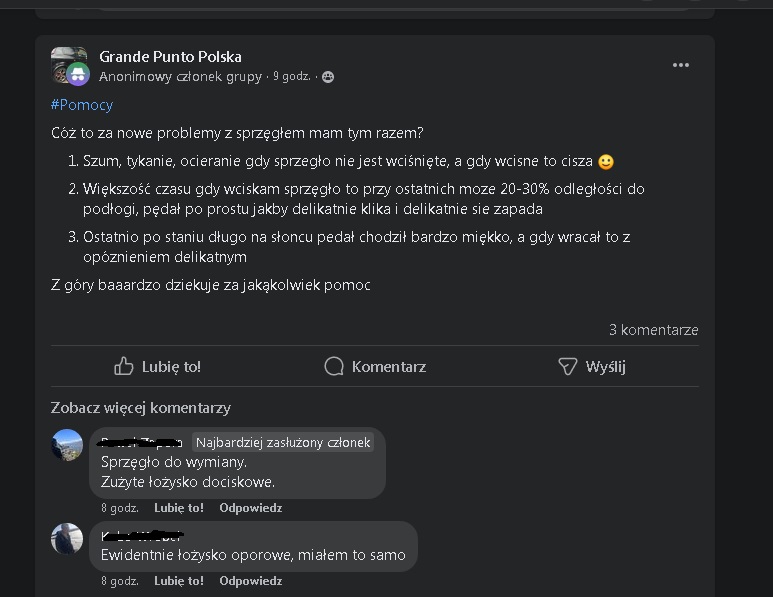Screen dimensions: 773x597
Task: Reply to the "Sprzęgło do wymiany" comment
Action: point(251,508)
